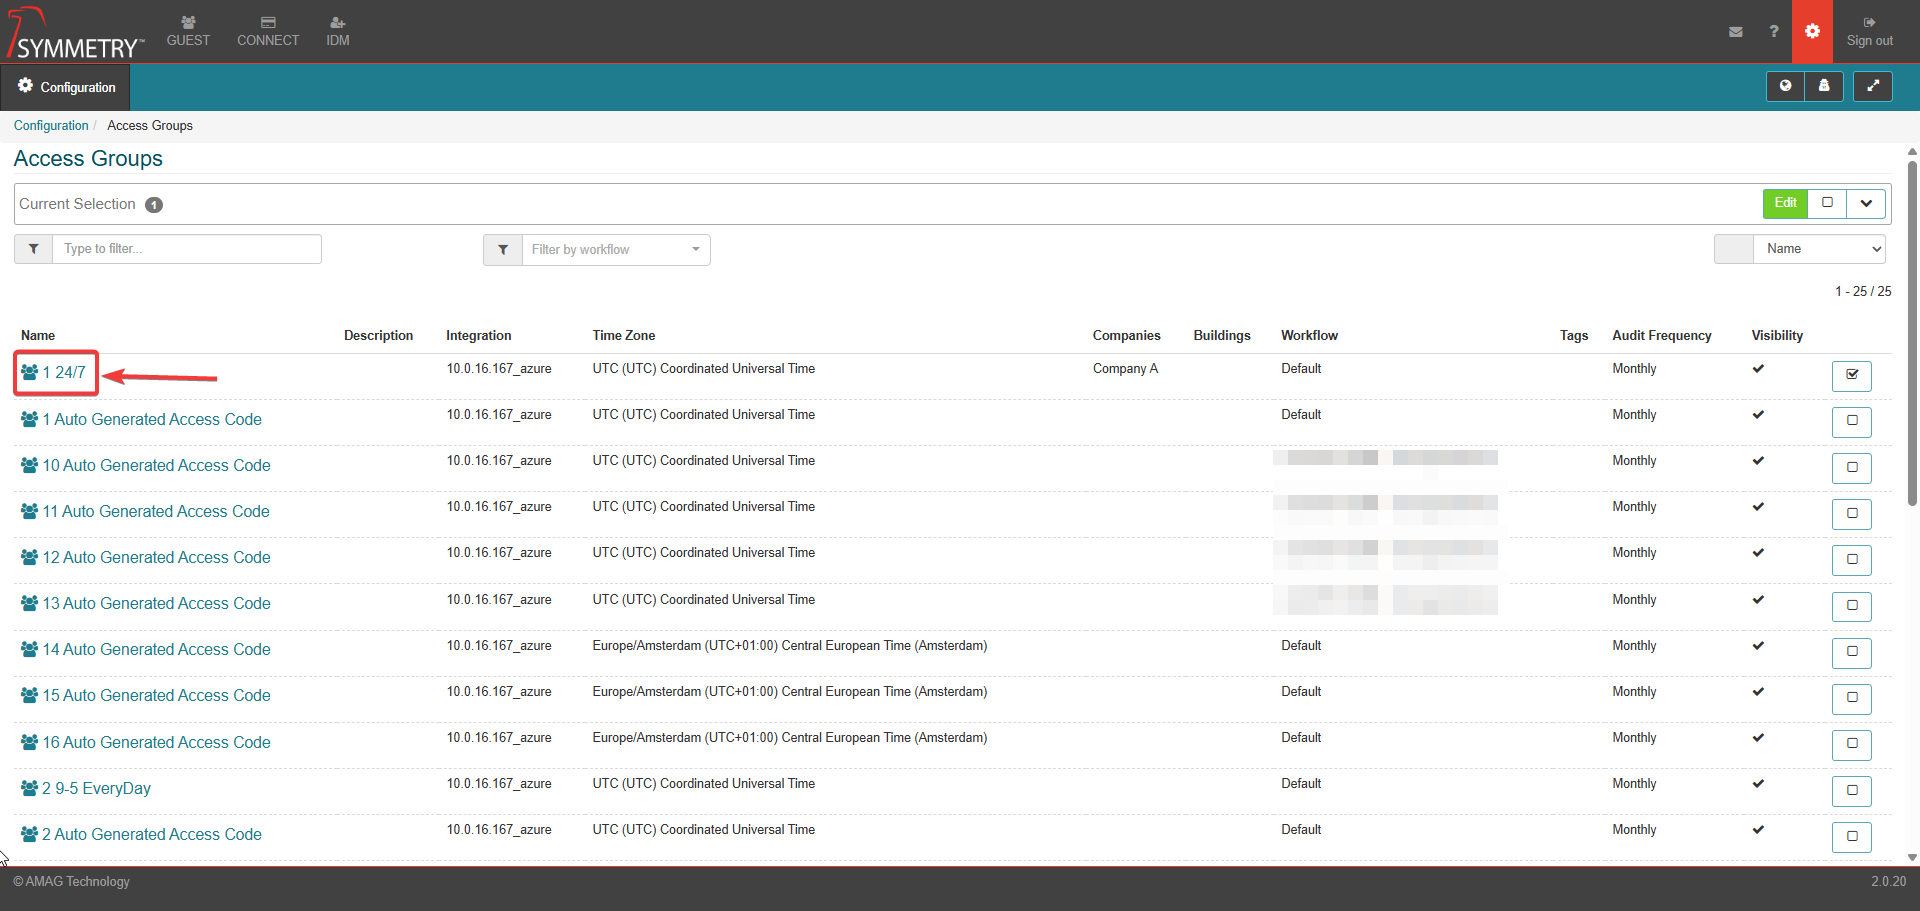Viewport: 1920px width, 911px height.
Task: Open the CONNECT module
Action: pyautogui.click(x=268, y=32)
